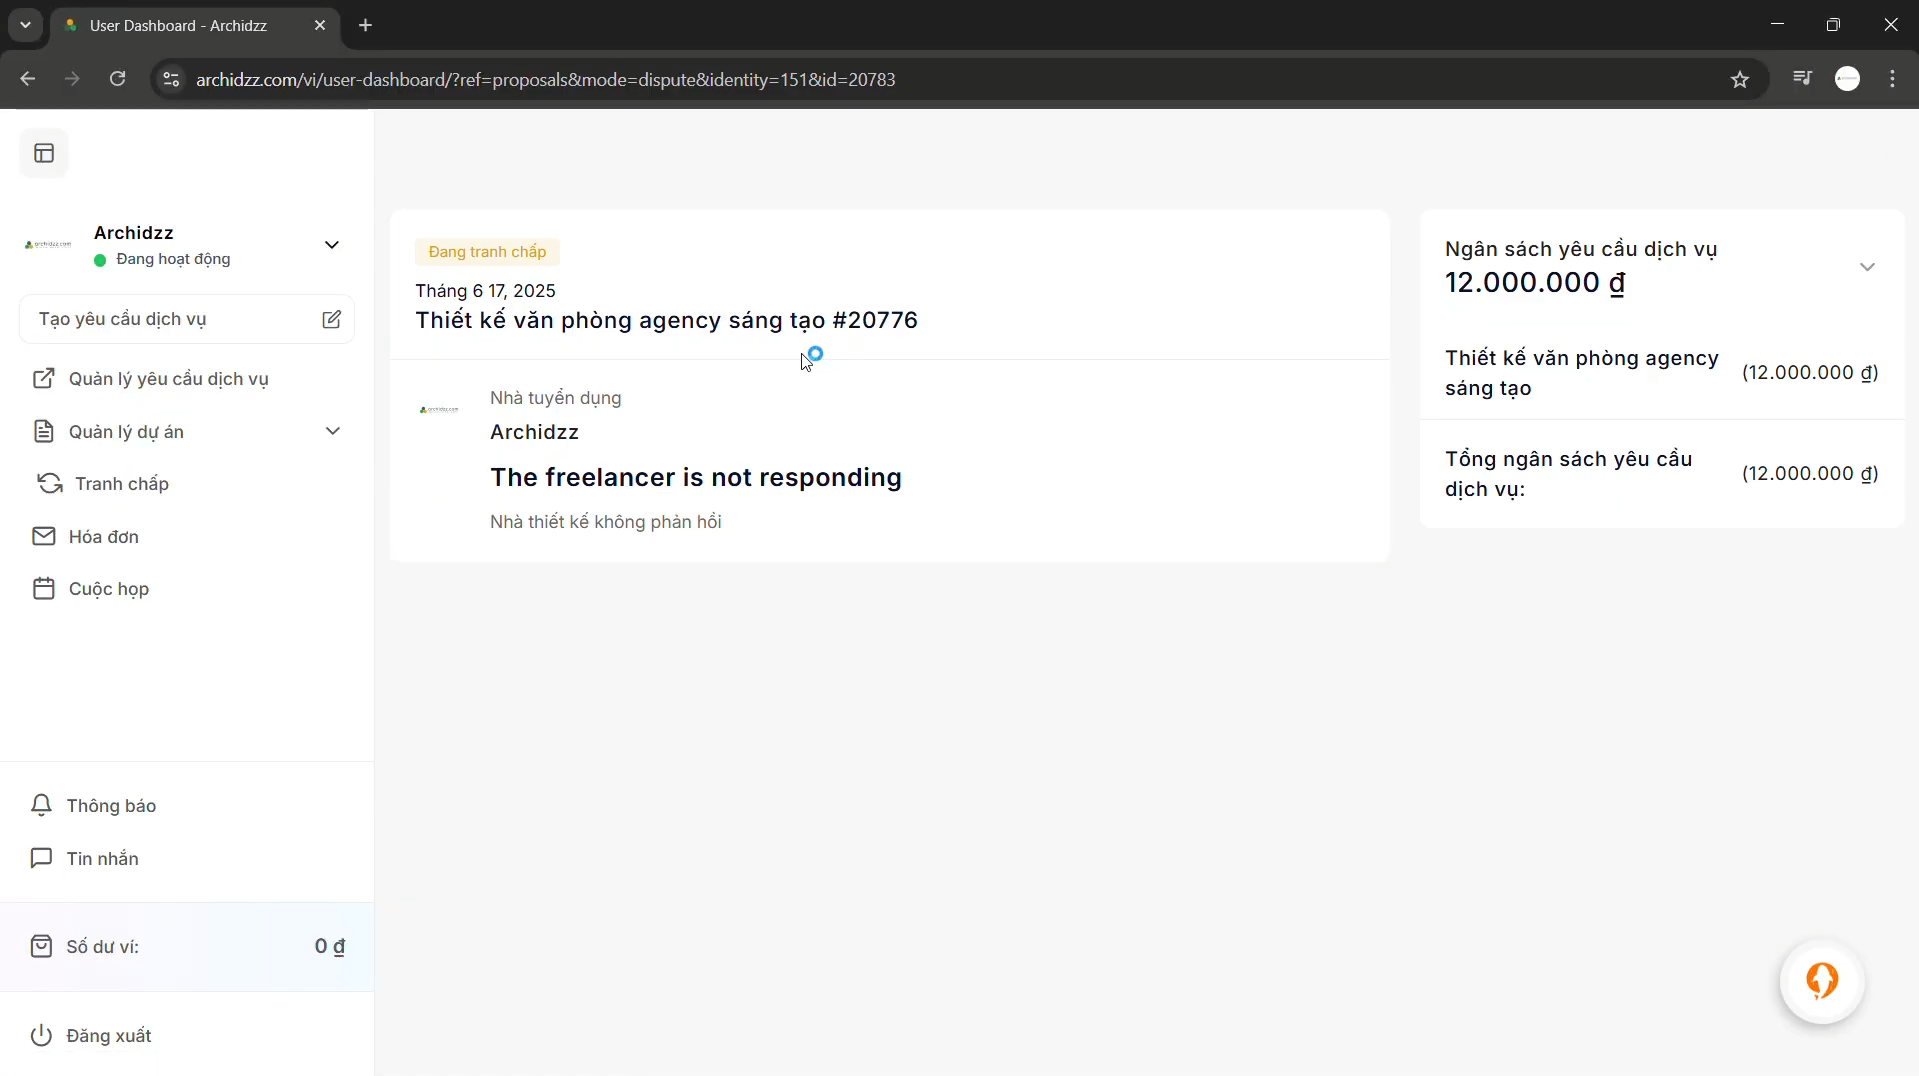The image size is (1919, 1076).
Task: Go to Tranh chấp disputes page
Action: (121, 484)
